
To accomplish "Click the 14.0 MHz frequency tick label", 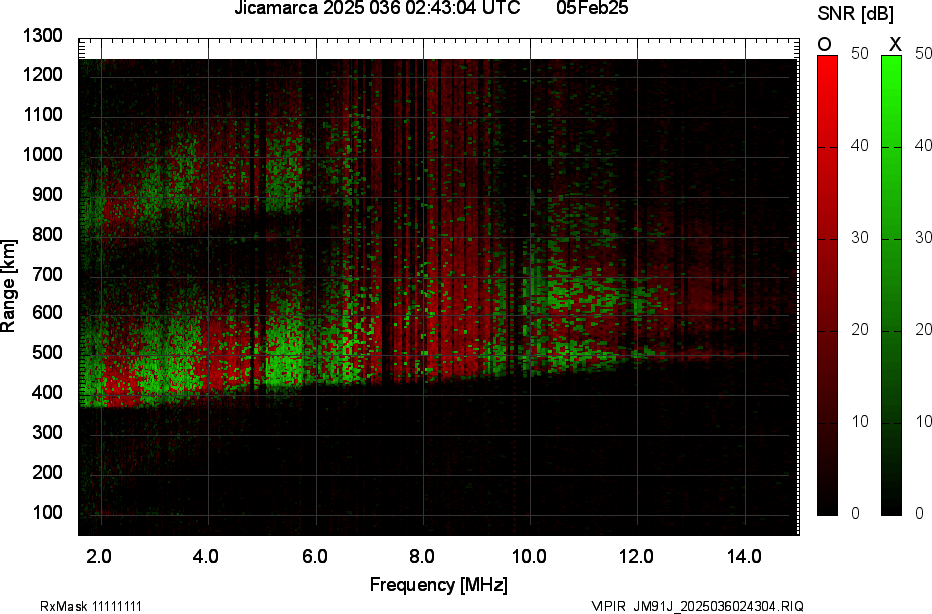I will (x=745, y=556).
